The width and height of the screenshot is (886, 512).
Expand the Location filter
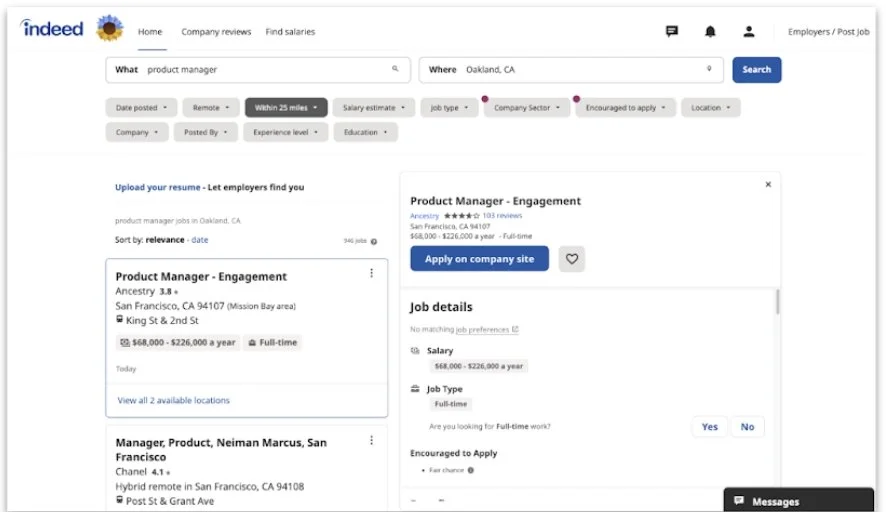click(711, 107)
